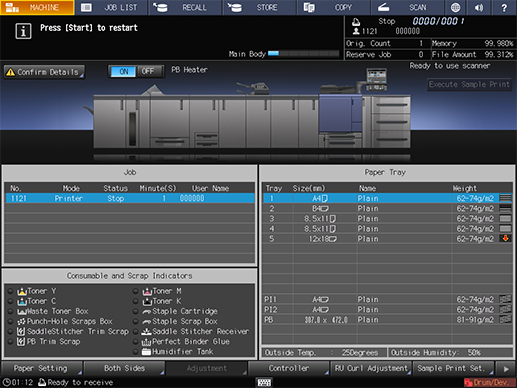
Task: Select job 1121 row in Job list
Action: [130, 198]
